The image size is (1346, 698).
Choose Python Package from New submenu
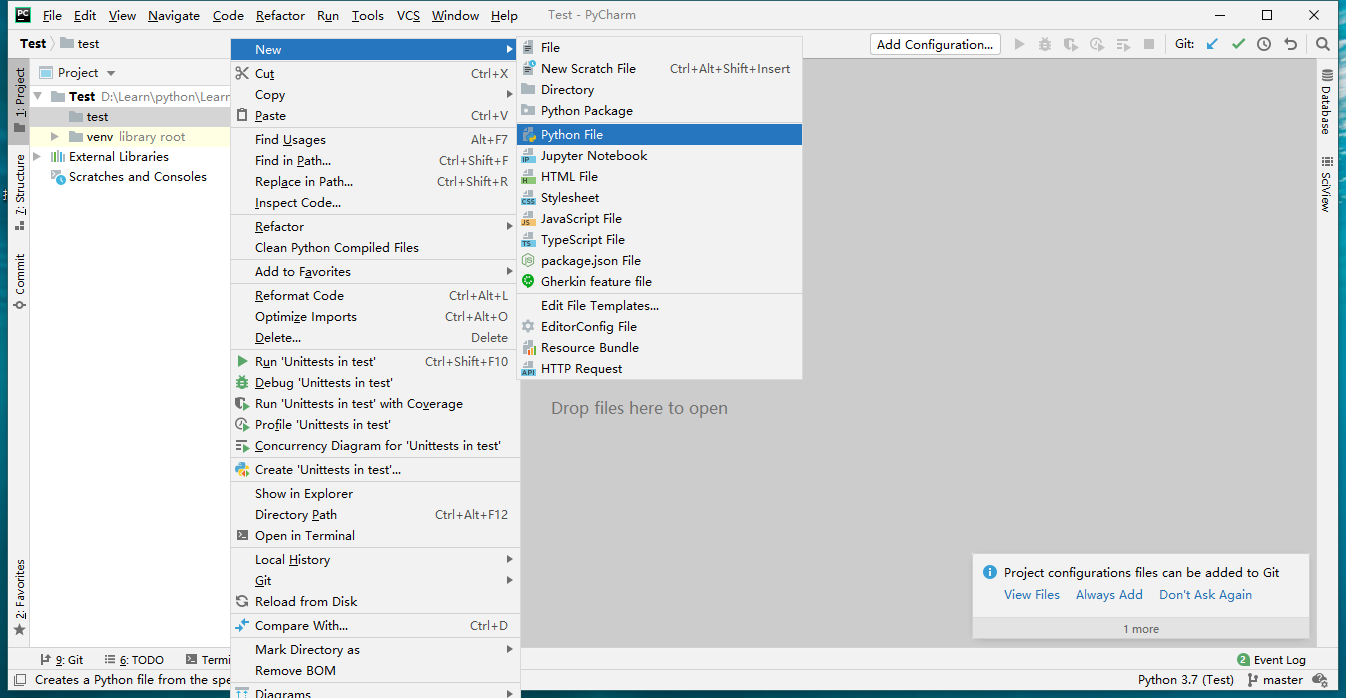(x=659, y=111)
